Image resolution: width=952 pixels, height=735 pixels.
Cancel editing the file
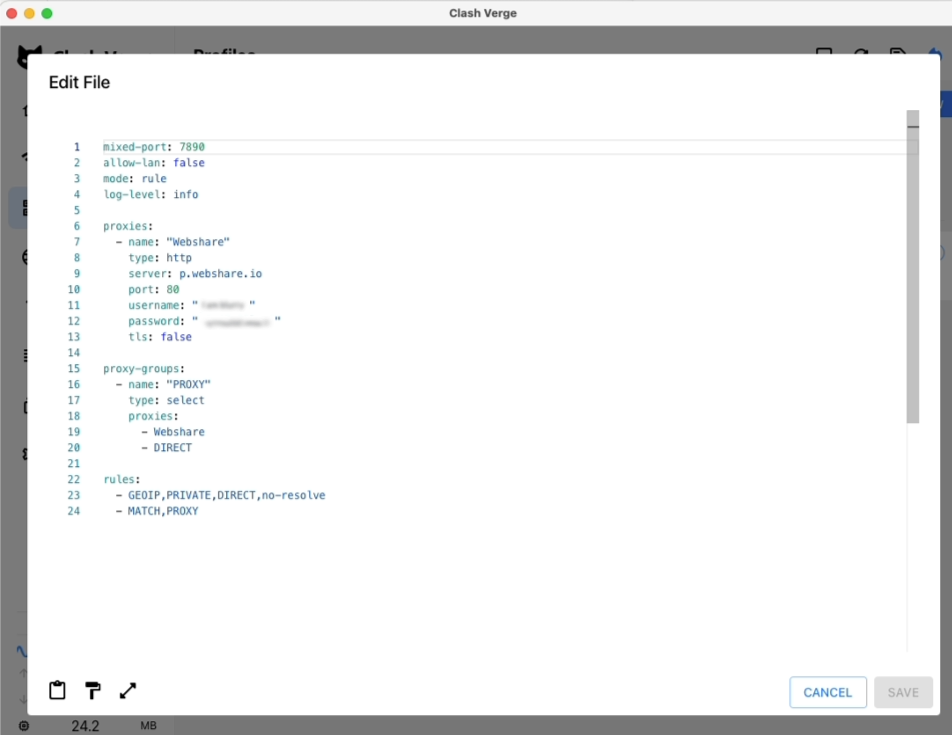tap(828, 693)
